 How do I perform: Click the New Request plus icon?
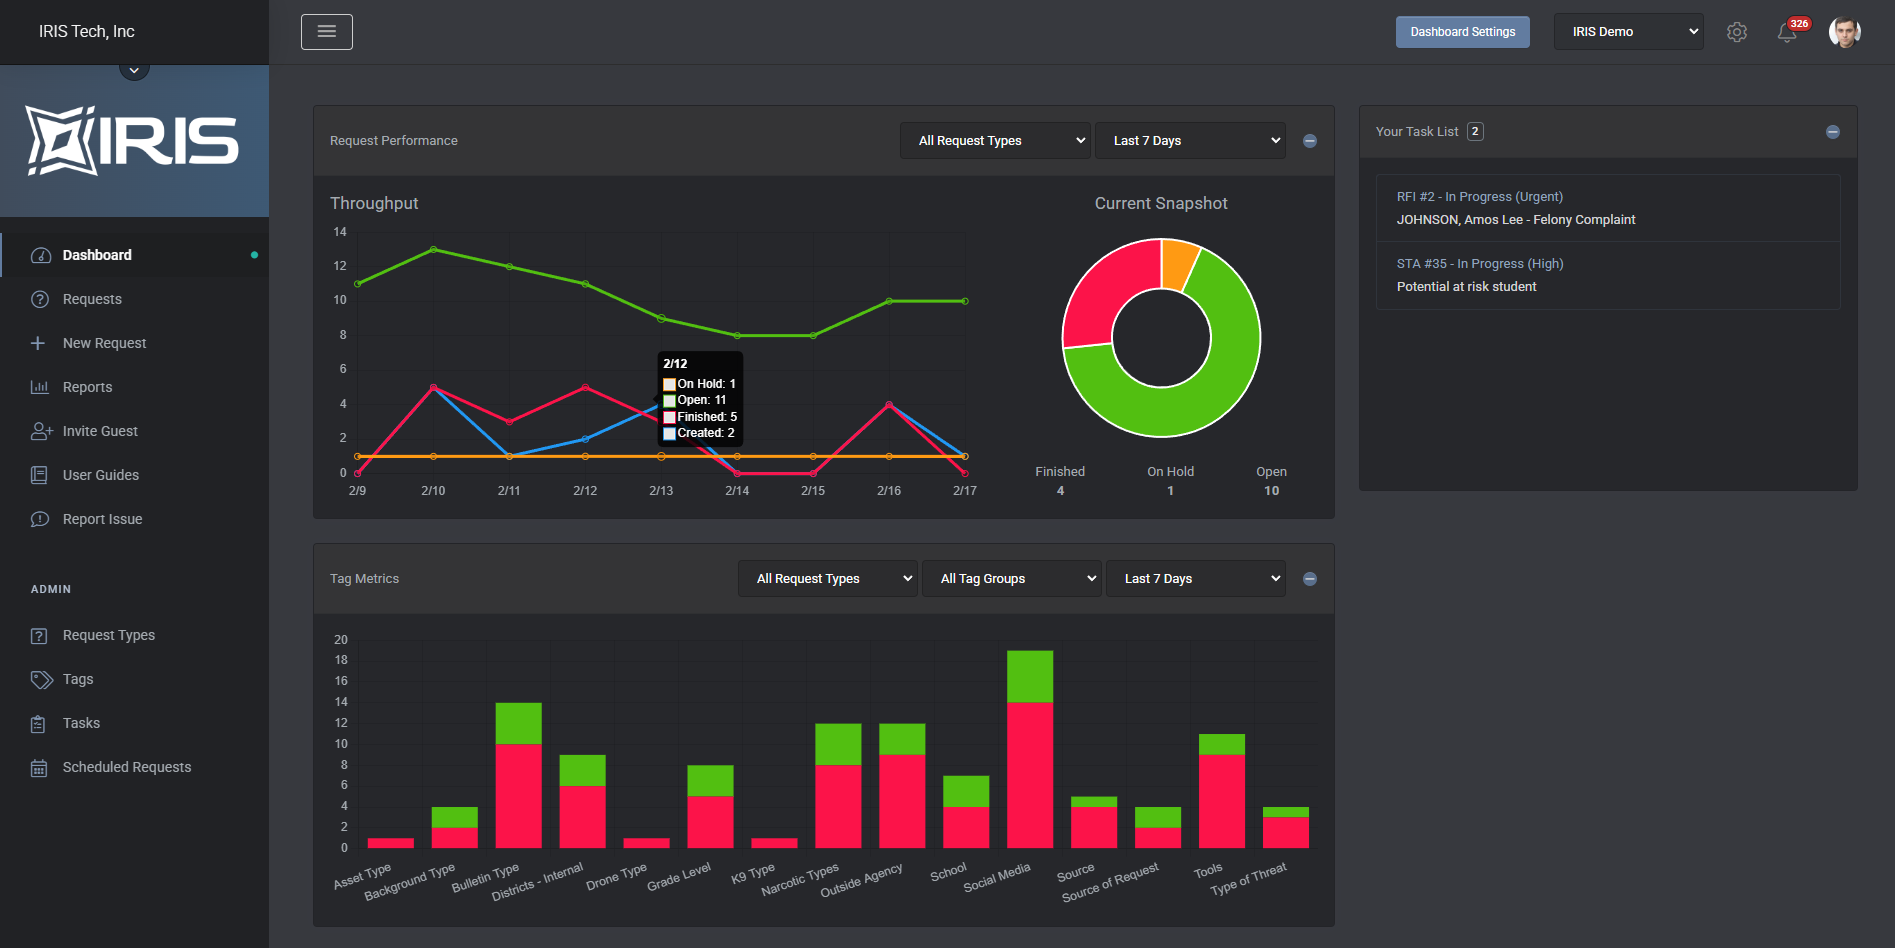pos(38,343)
